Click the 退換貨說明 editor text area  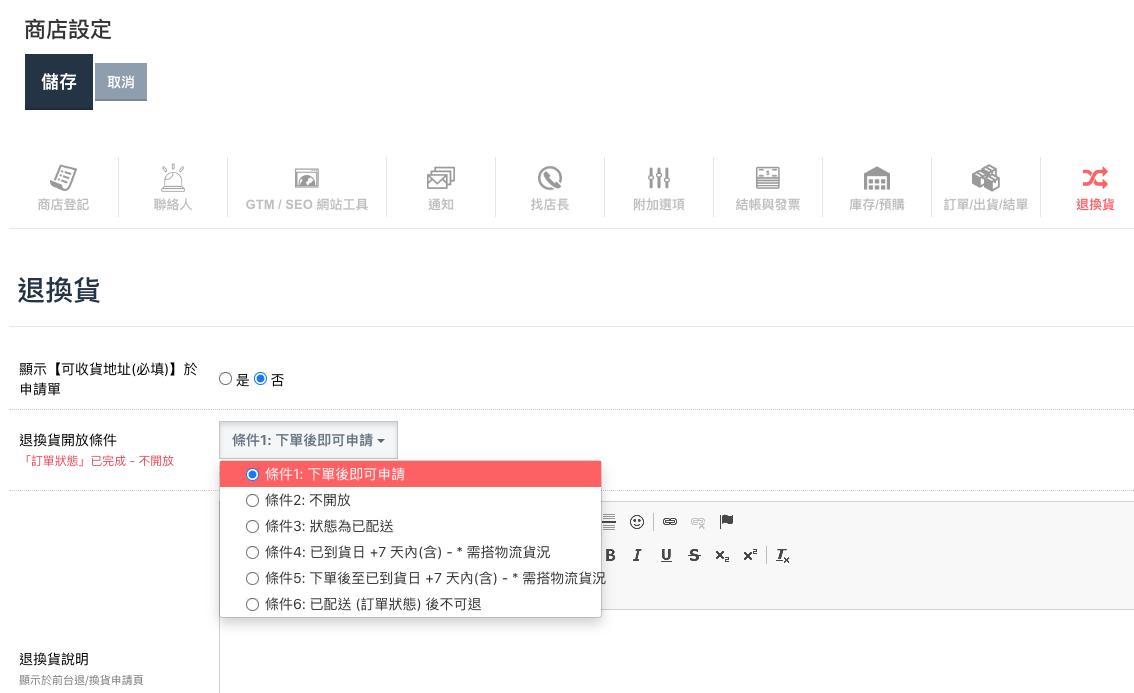(676, 651)
